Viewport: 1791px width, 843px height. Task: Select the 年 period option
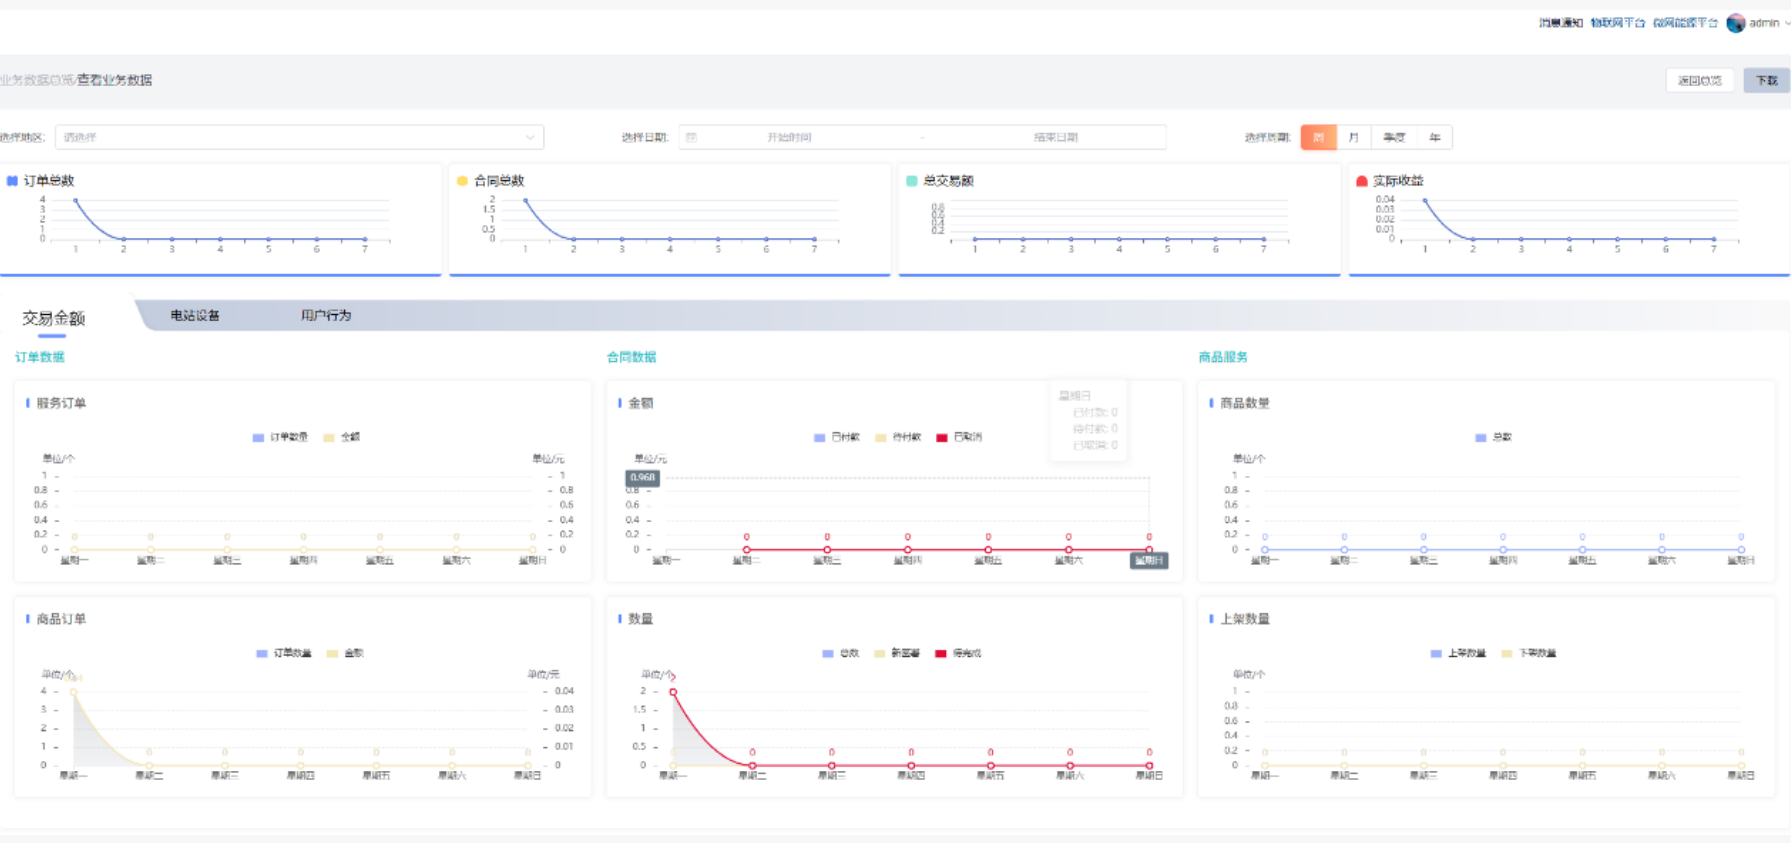pyautogui.click(x=1435, y=137)
